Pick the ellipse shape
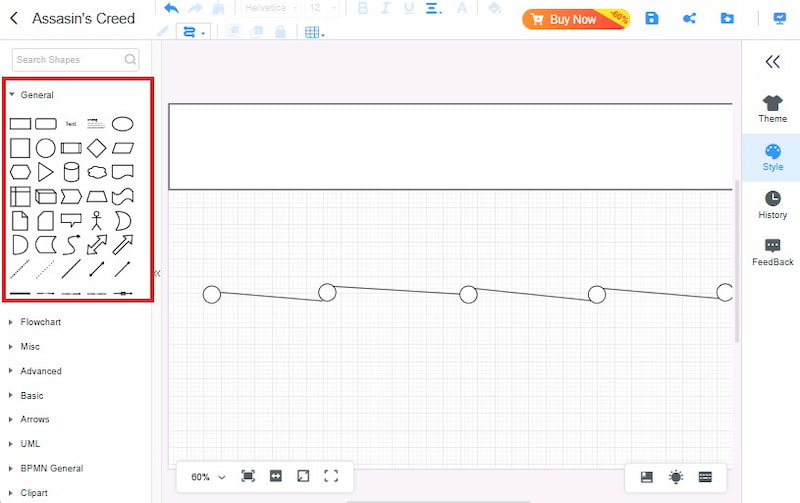 (x=122, y=124)
